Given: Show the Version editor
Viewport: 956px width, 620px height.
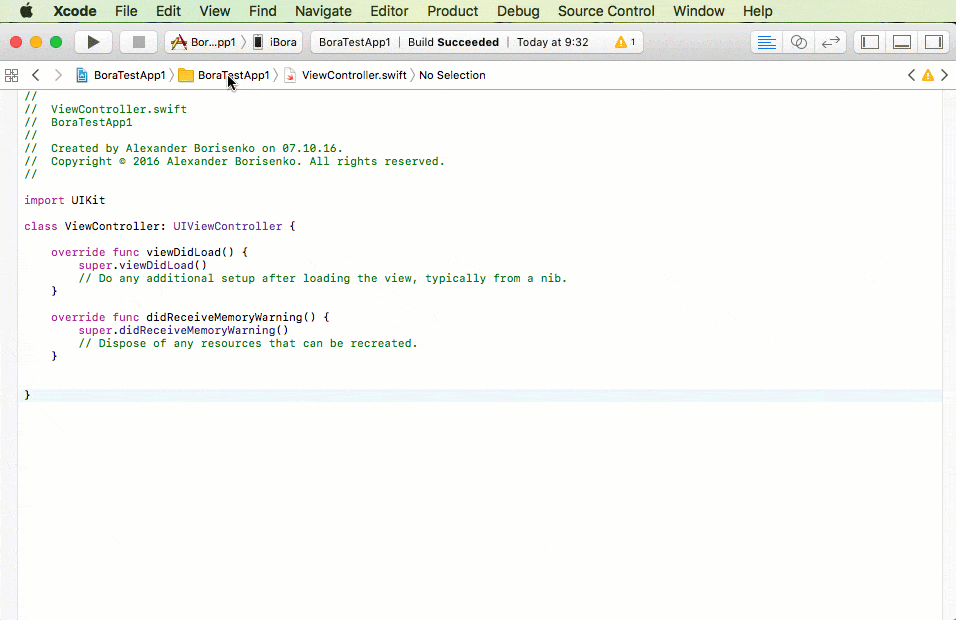Looking at the screenshot, I should click(830, 42).
